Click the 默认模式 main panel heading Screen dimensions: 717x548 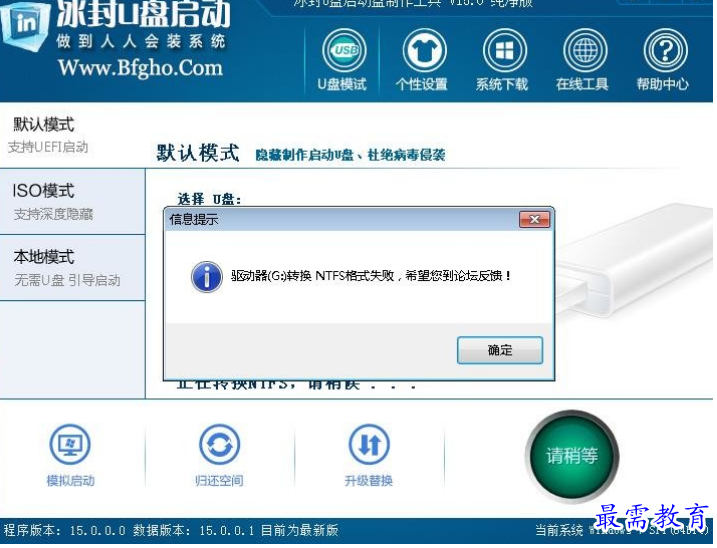(198, 153)
